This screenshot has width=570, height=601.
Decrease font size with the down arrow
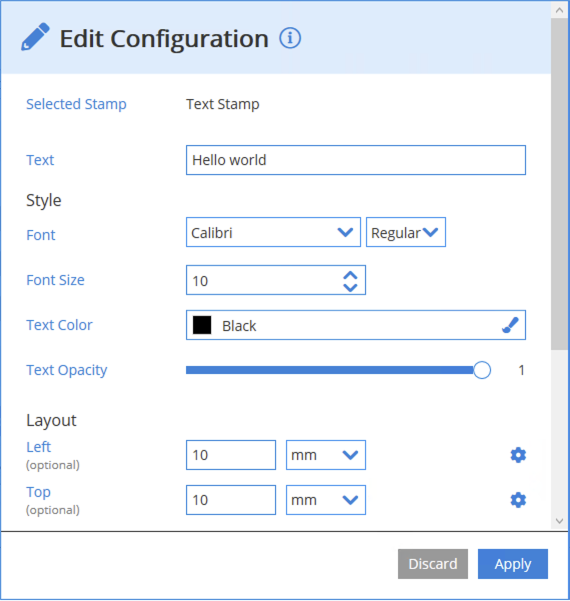pyautogui.click(x=350, y=287)
